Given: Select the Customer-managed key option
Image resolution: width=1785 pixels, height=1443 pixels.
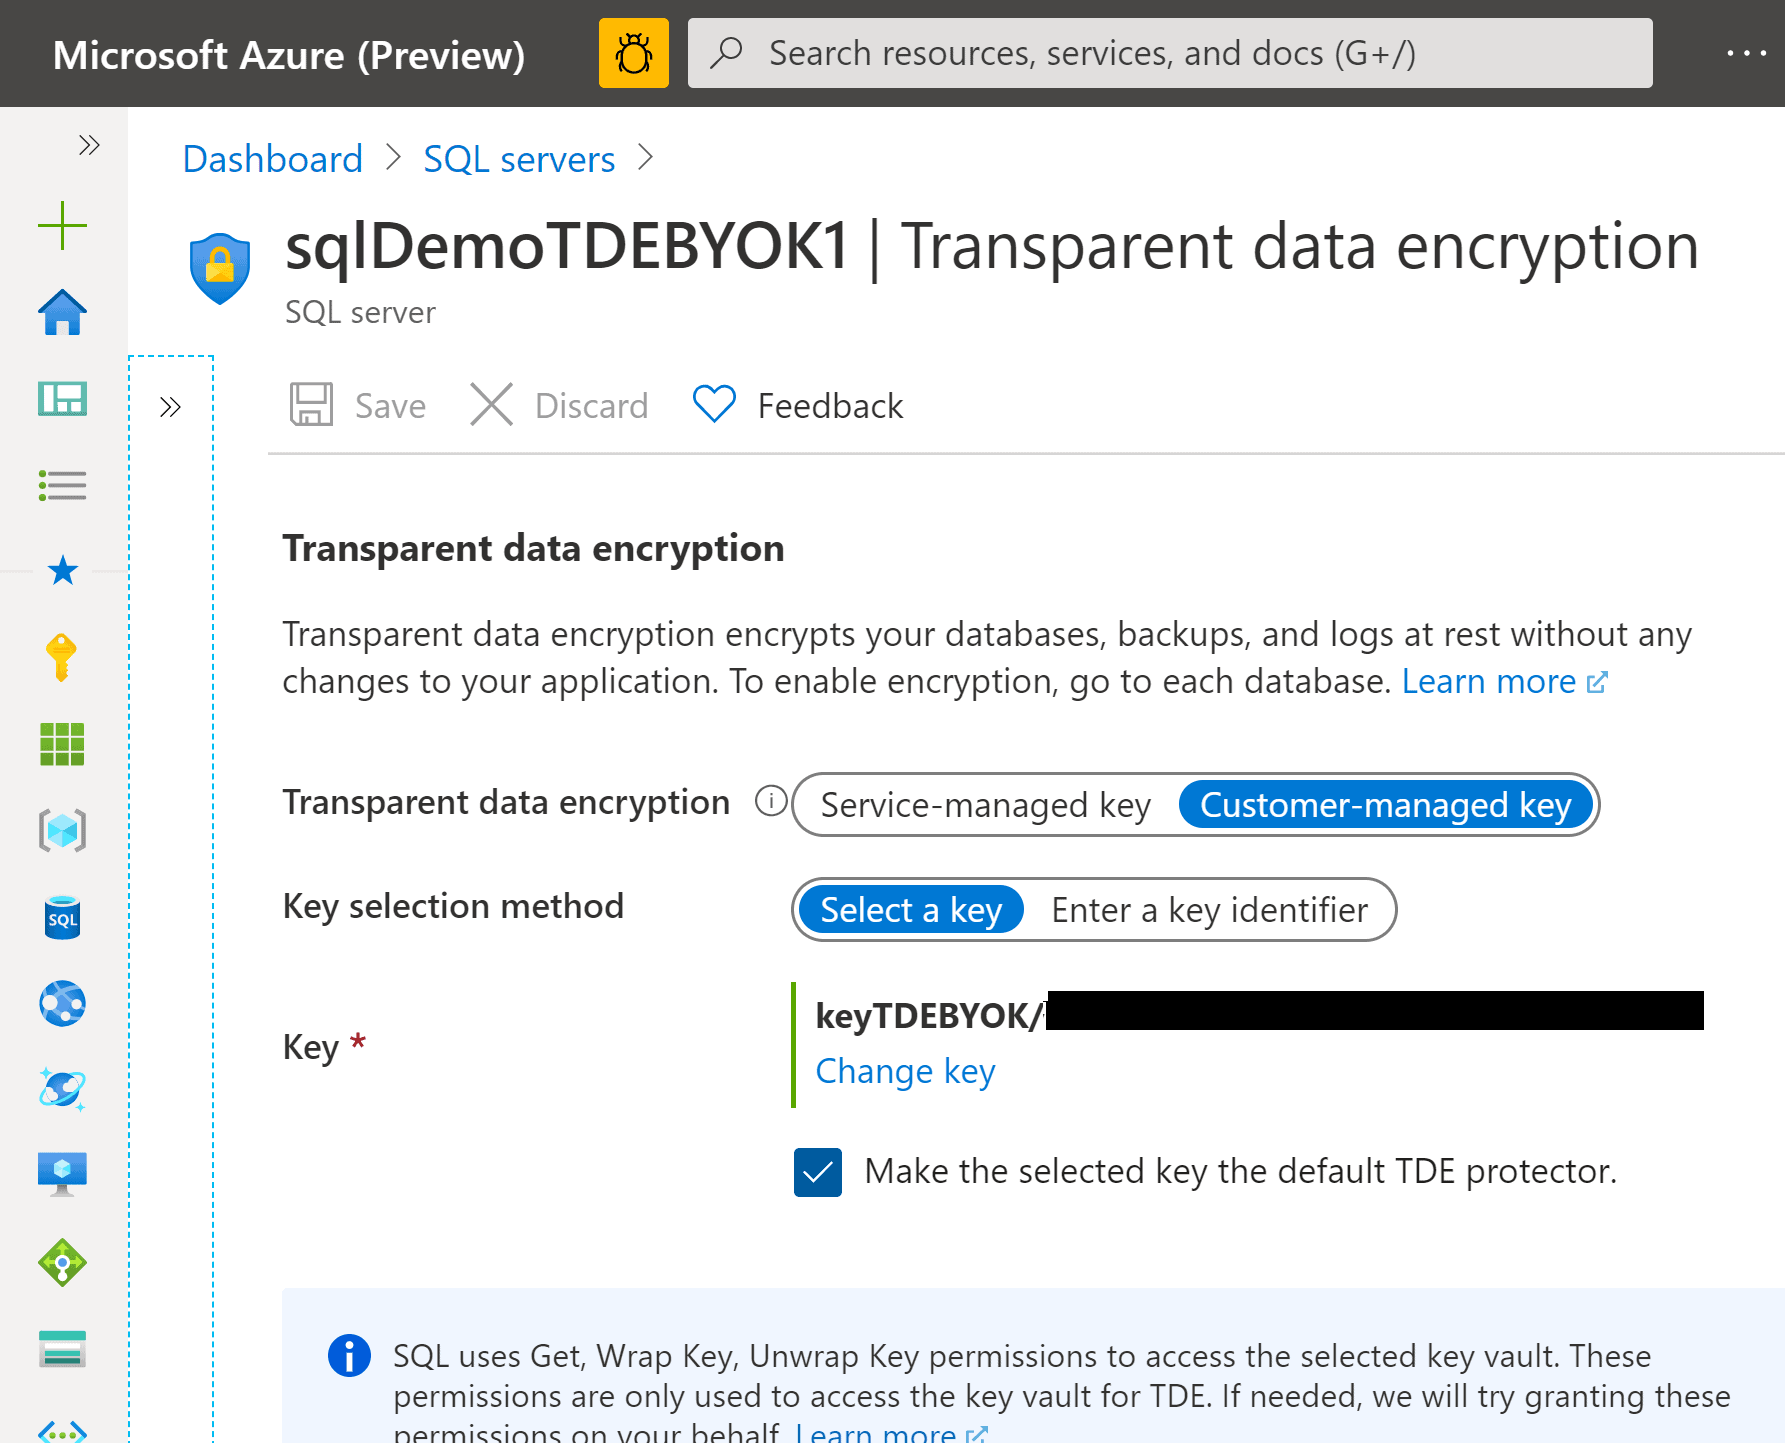Looking at the screenshot, I should 1385,805.
